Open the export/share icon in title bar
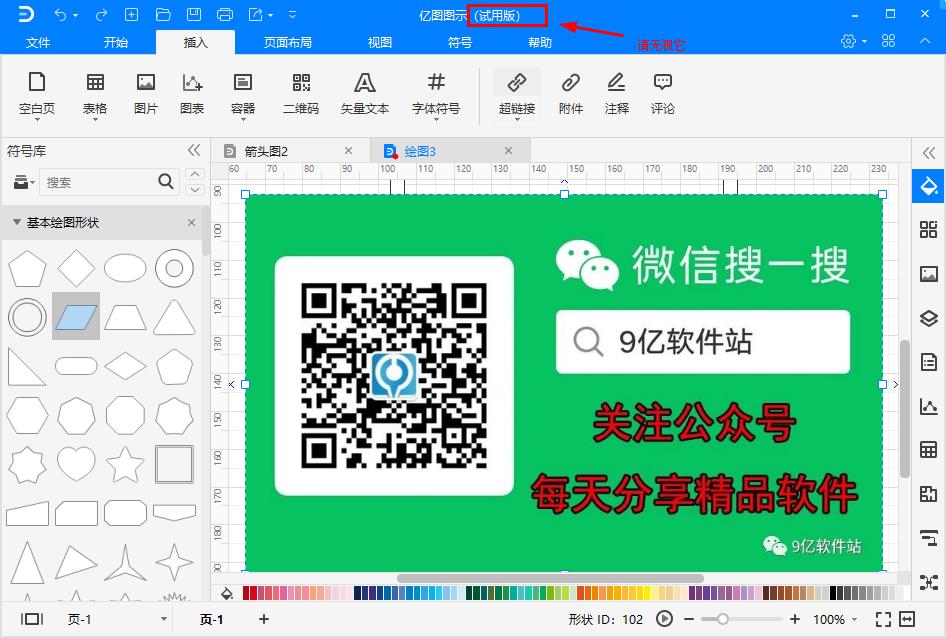The image size is (946, 638). [x=256, y=14]
